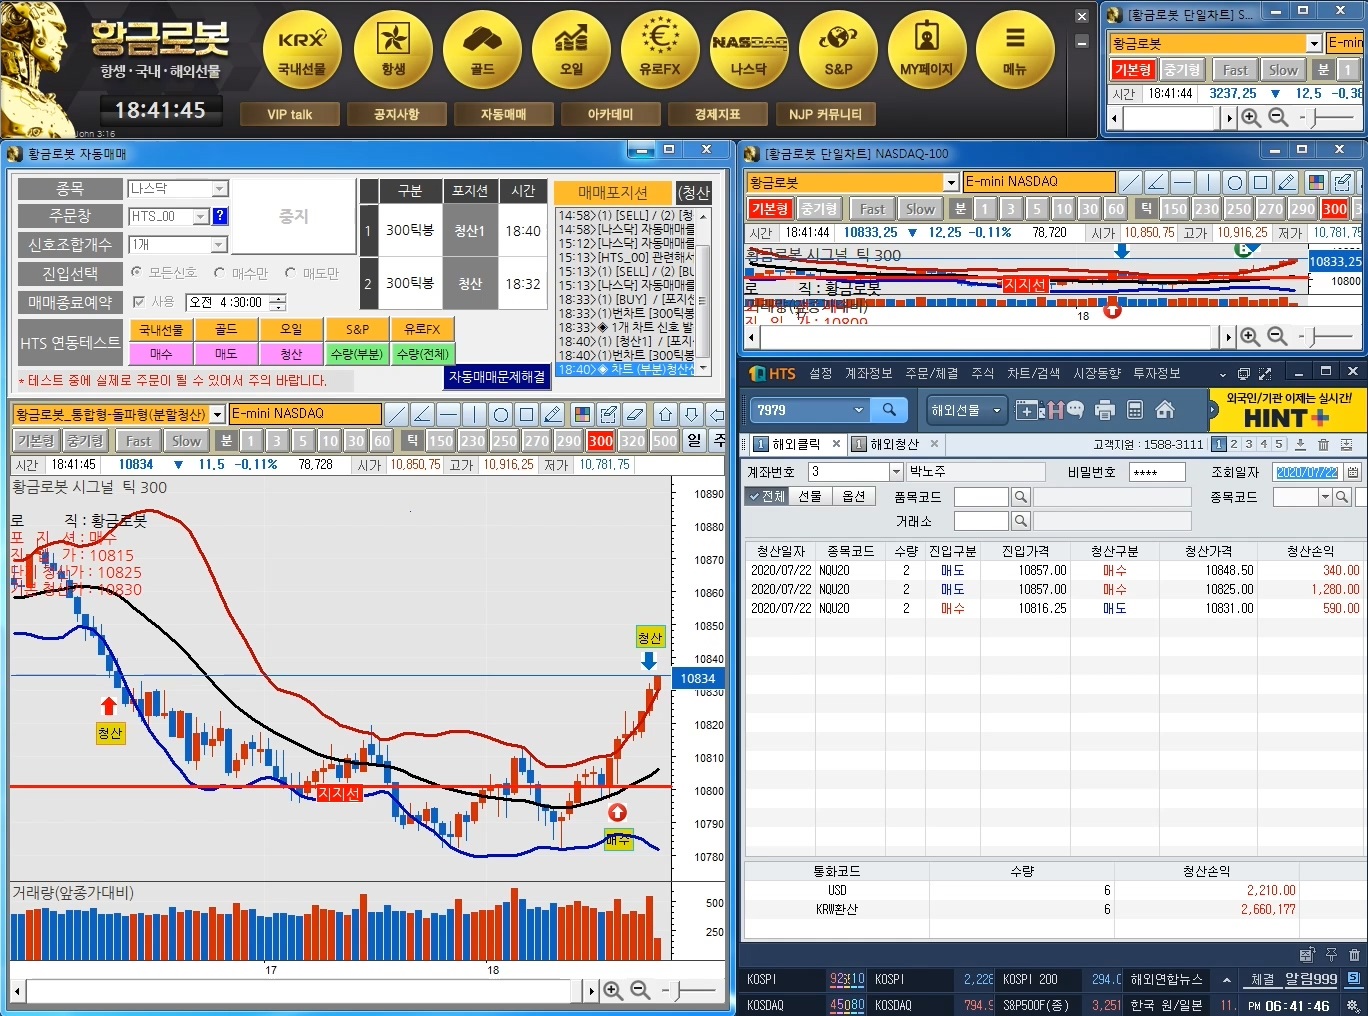Select the 매도만 radio option

coord(291,272)
